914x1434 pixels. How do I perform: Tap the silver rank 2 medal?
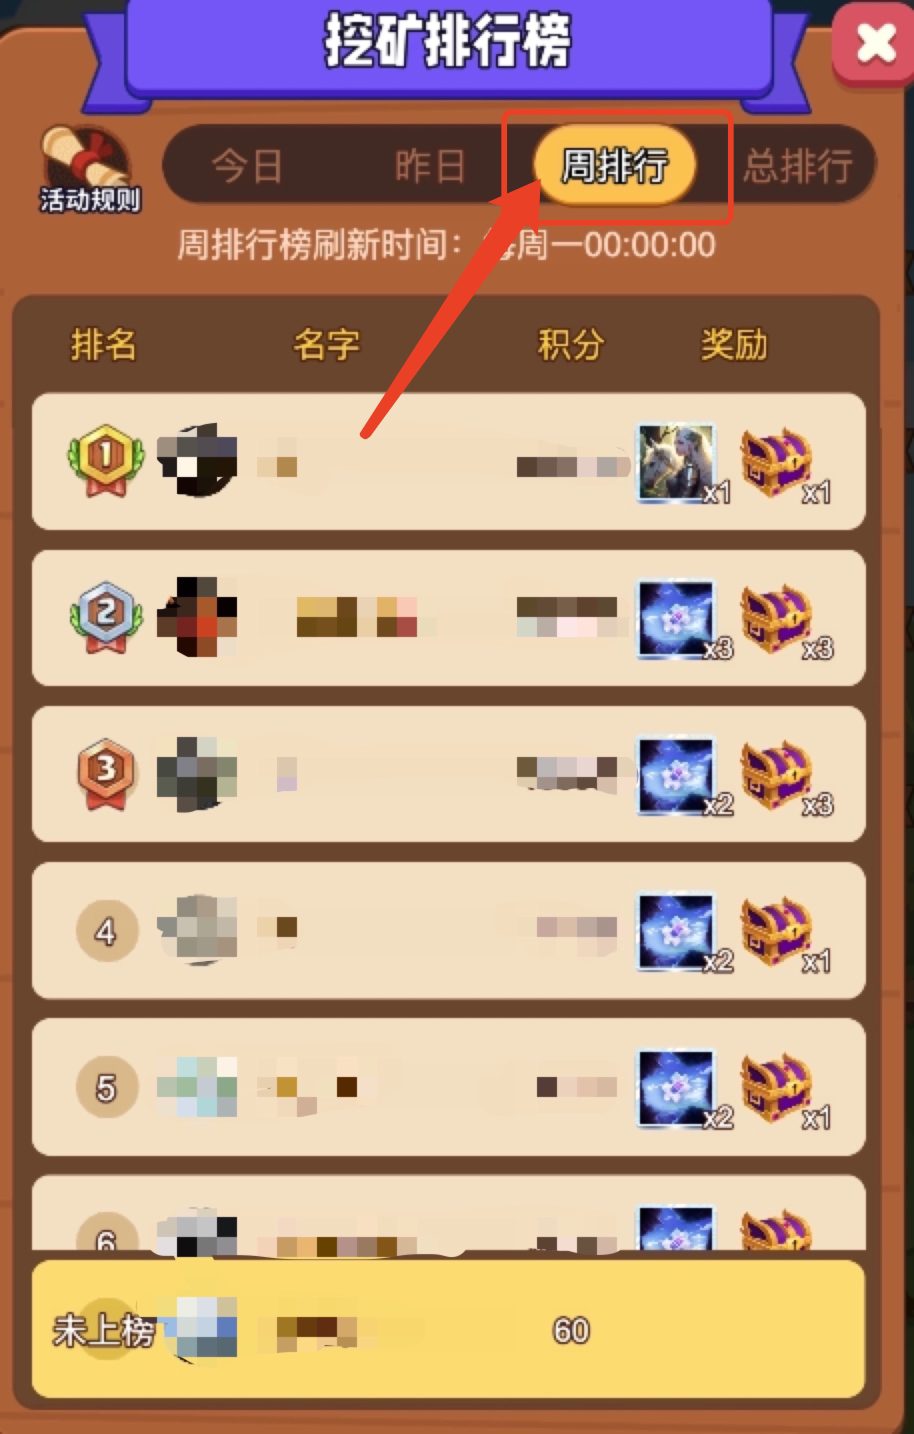pos(106,617)
